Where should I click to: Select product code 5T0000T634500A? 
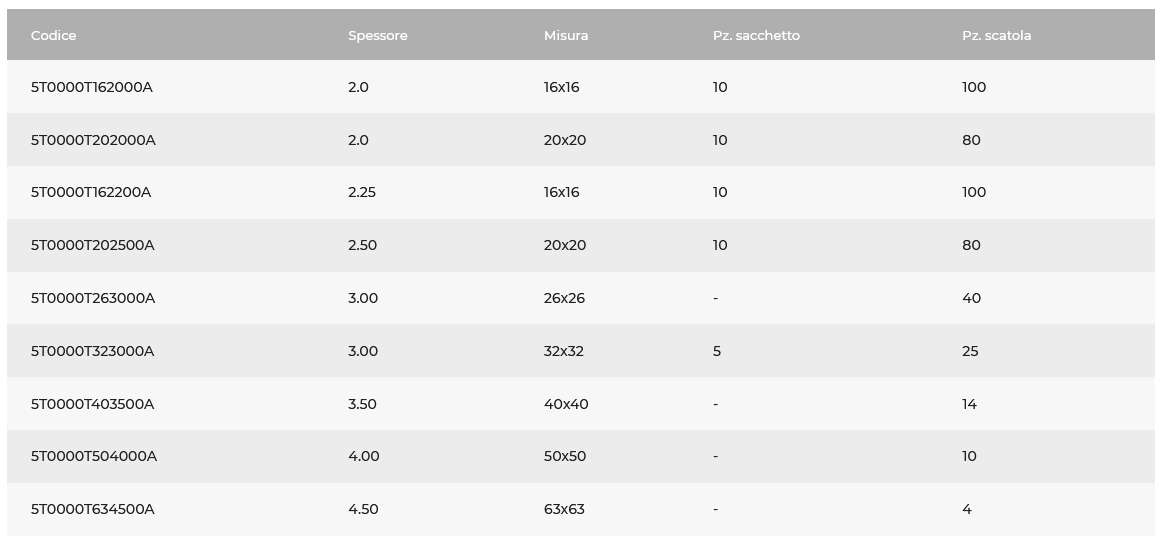tap(92, 509)
